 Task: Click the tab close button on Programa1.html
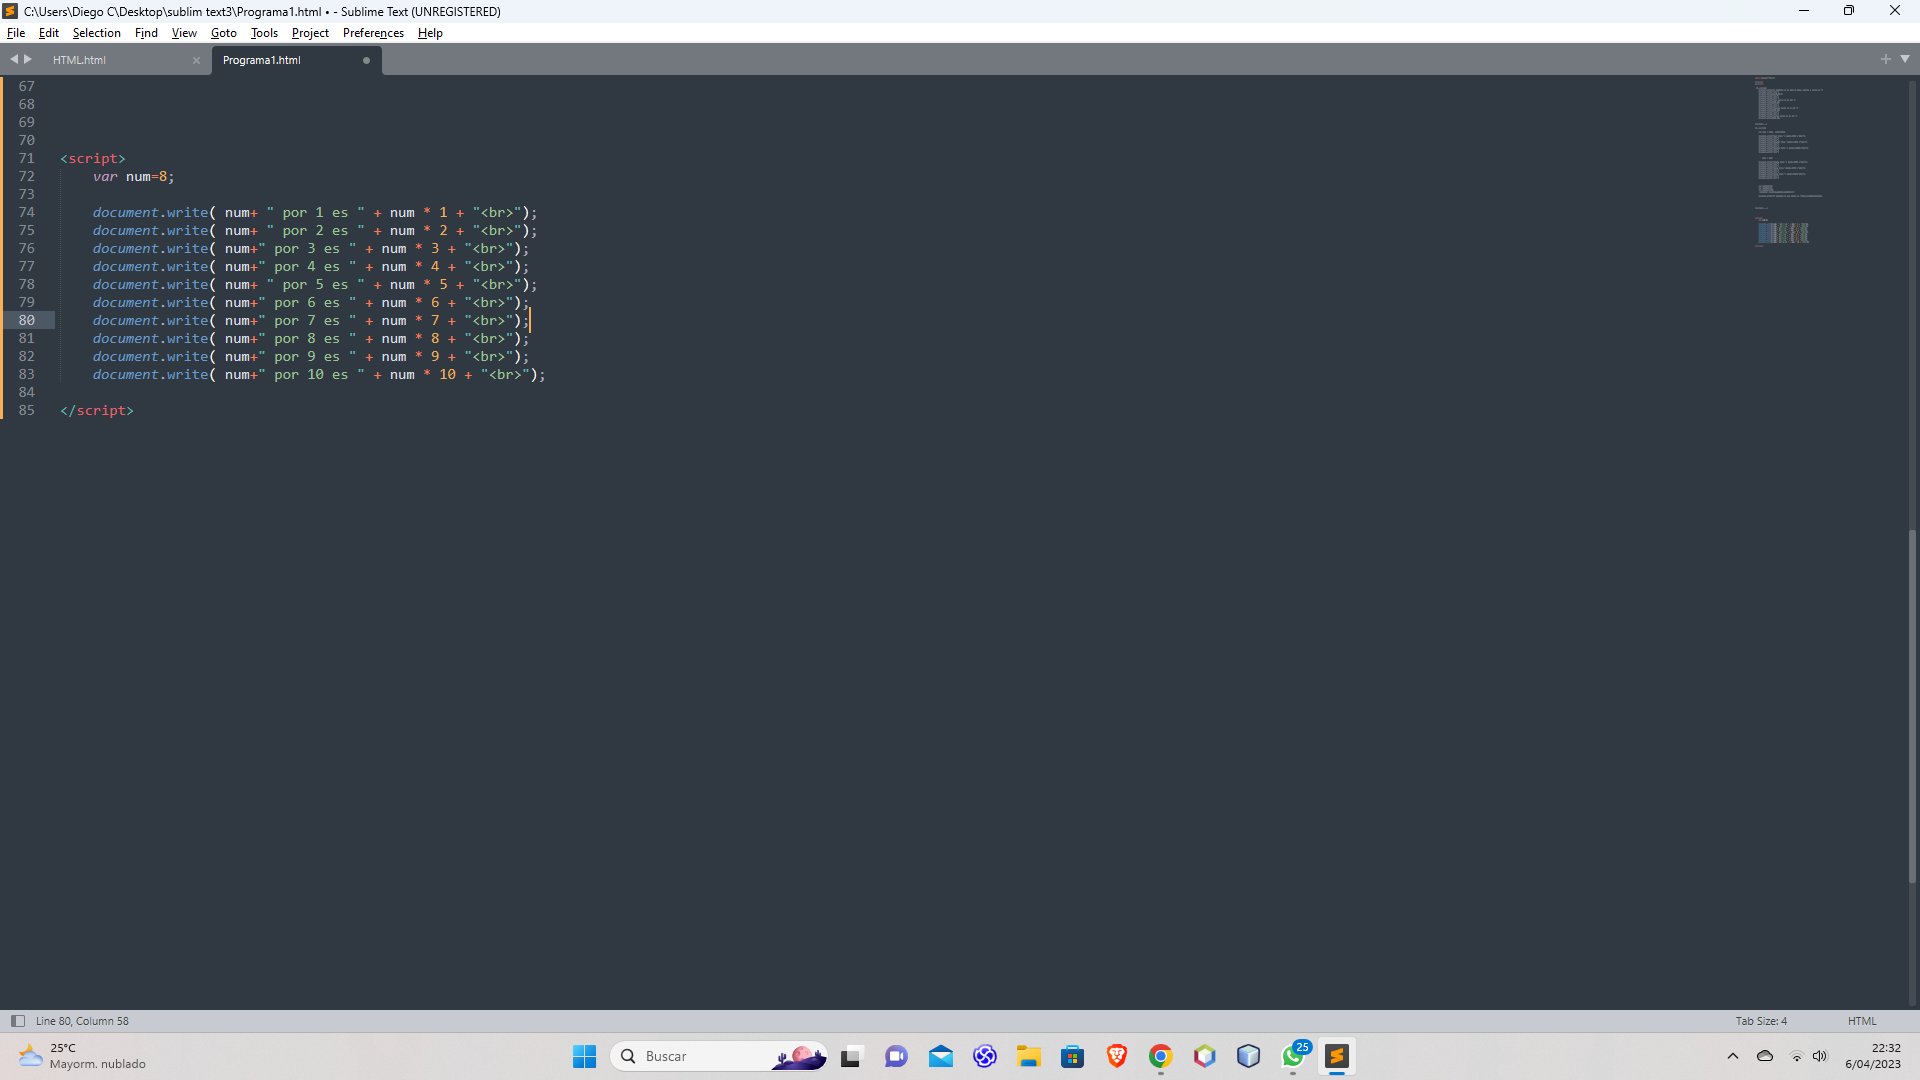pos(367,59)
